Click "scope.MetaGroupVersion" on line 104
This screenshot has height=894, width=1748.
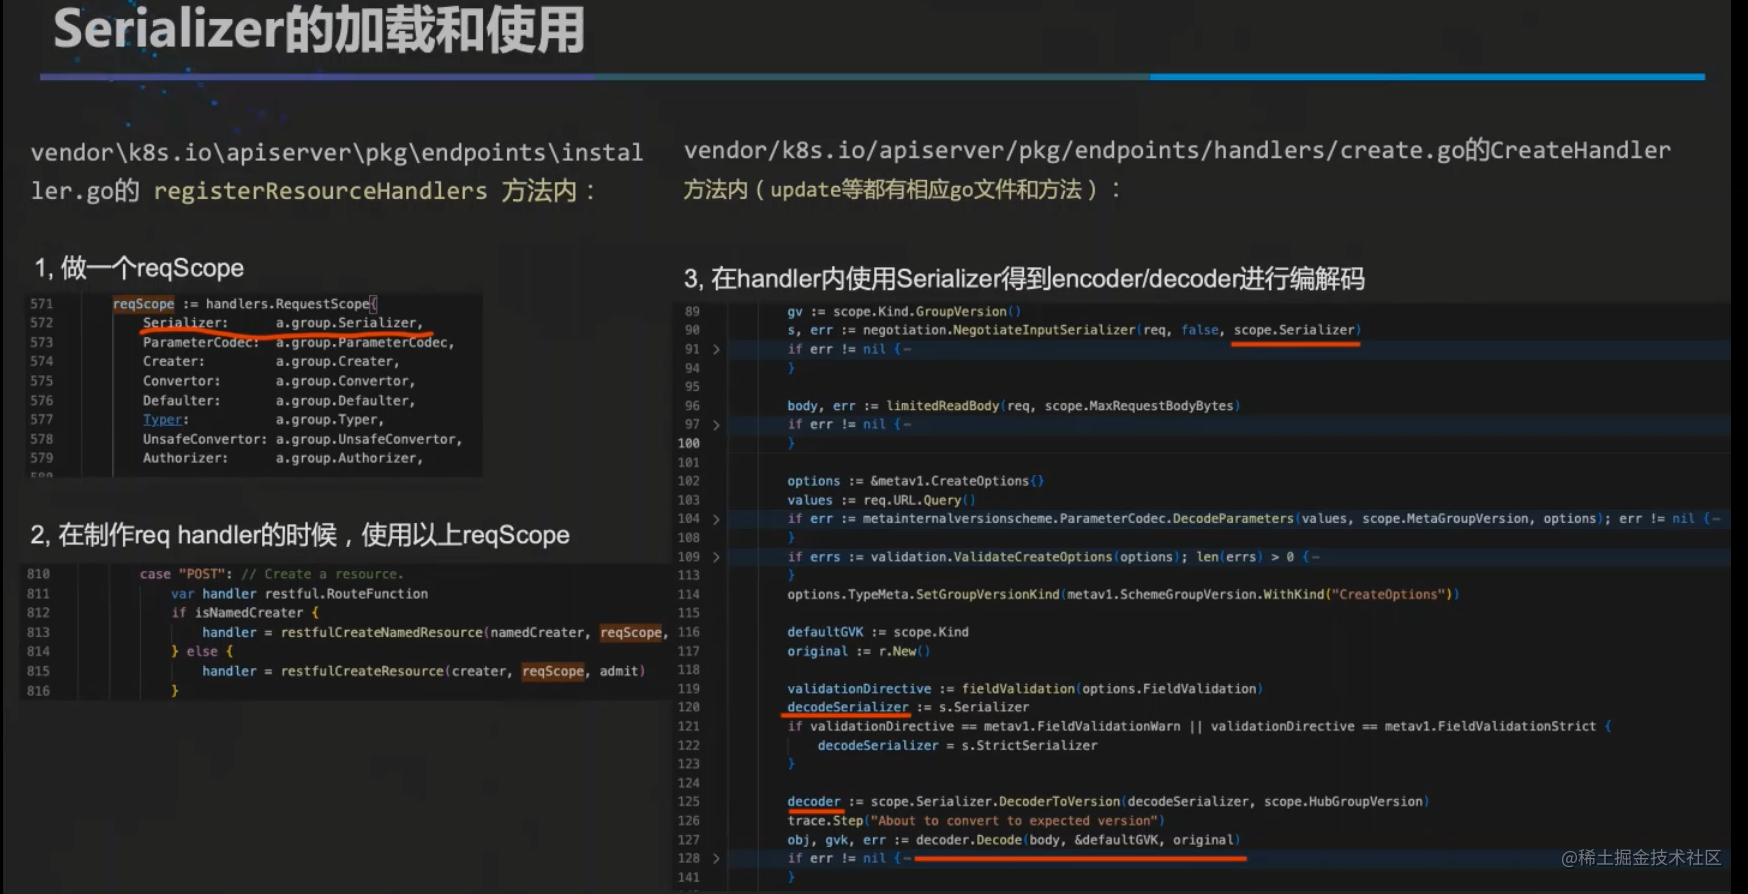tap(1445, 519)
